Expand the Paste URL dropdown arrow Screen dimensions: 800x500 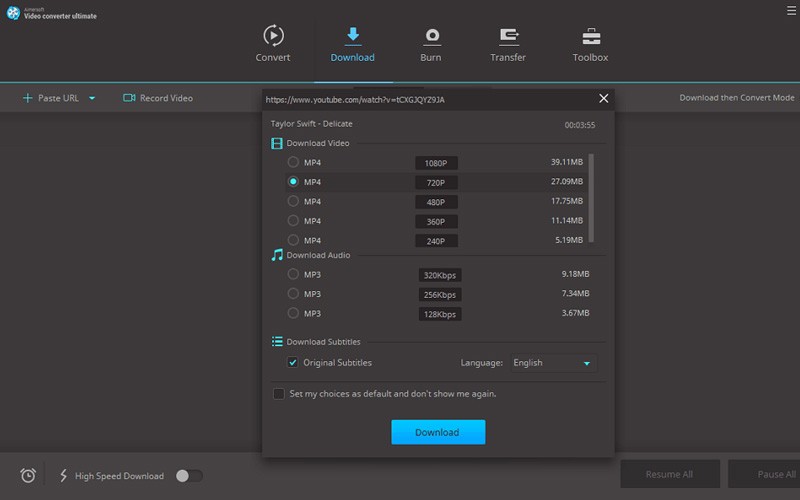click(92, 98)
